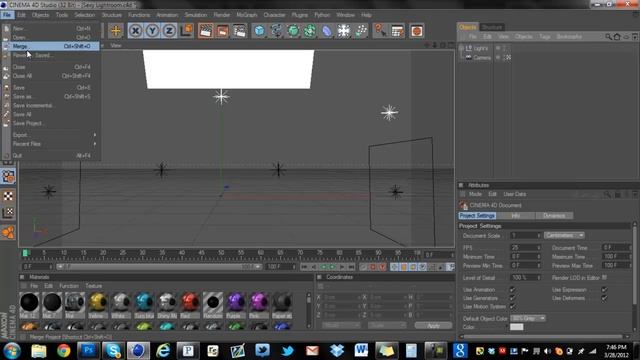The height and width of the screenshot is (360, 640).
Task: Expand the Recent Files submenu
Action: (51, 144)
